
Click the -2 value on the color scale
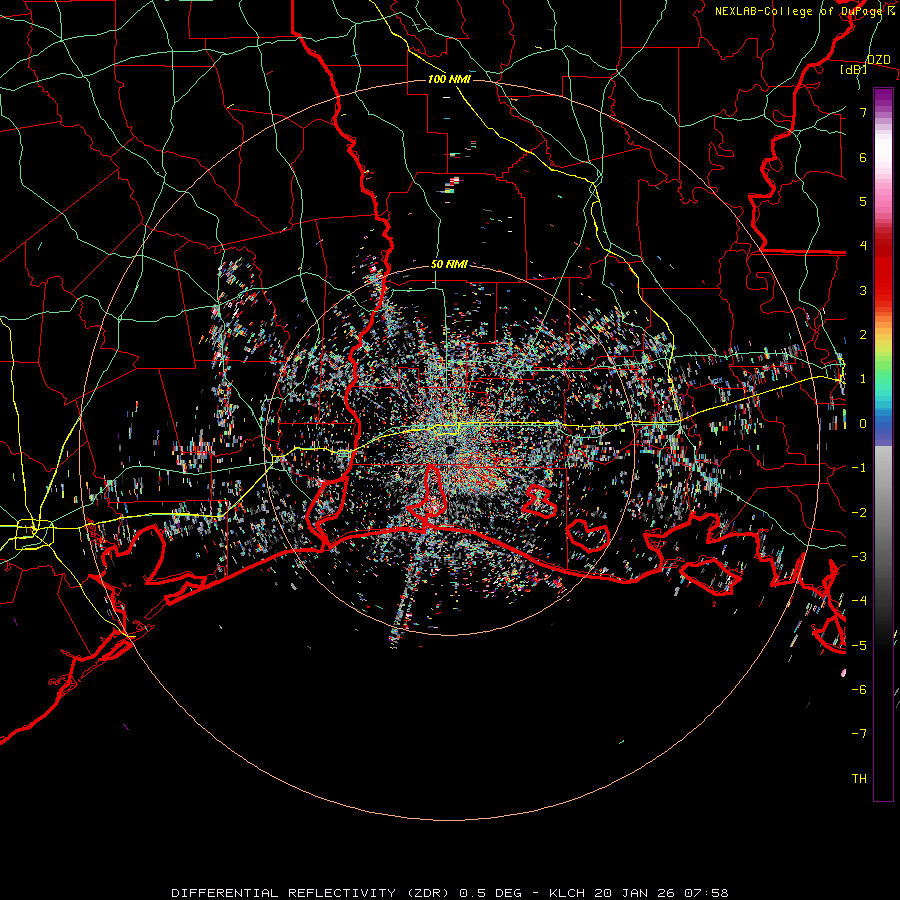(x=859, y=513)
